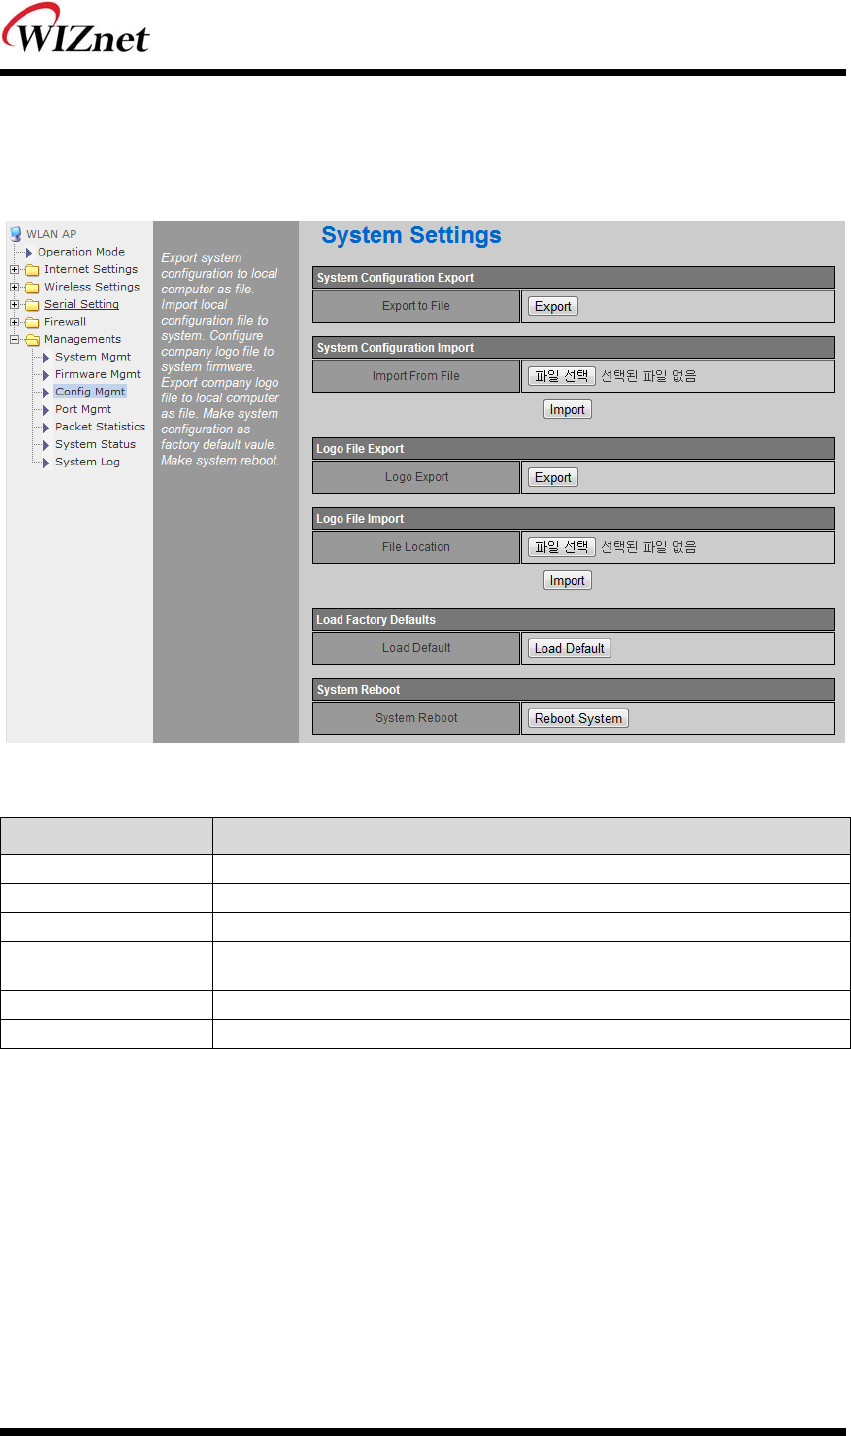
Task: Click the Logo File Export header
Action: [573, 449]
